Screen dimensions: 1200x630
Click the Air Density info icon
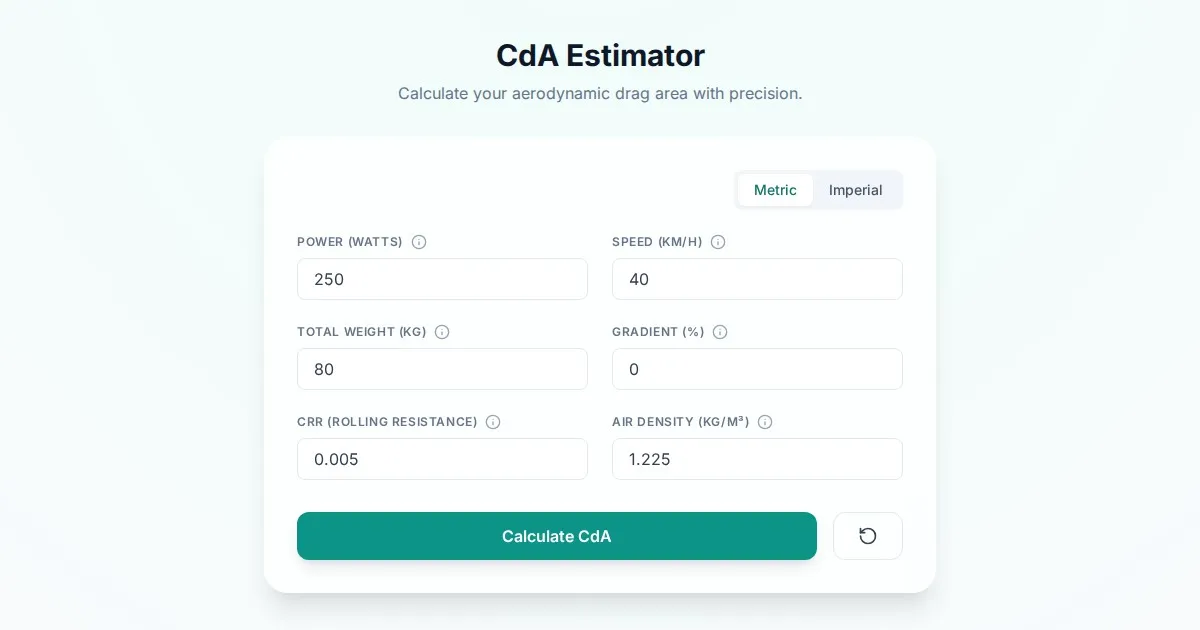pyautogui.click(x=765, y=422)
